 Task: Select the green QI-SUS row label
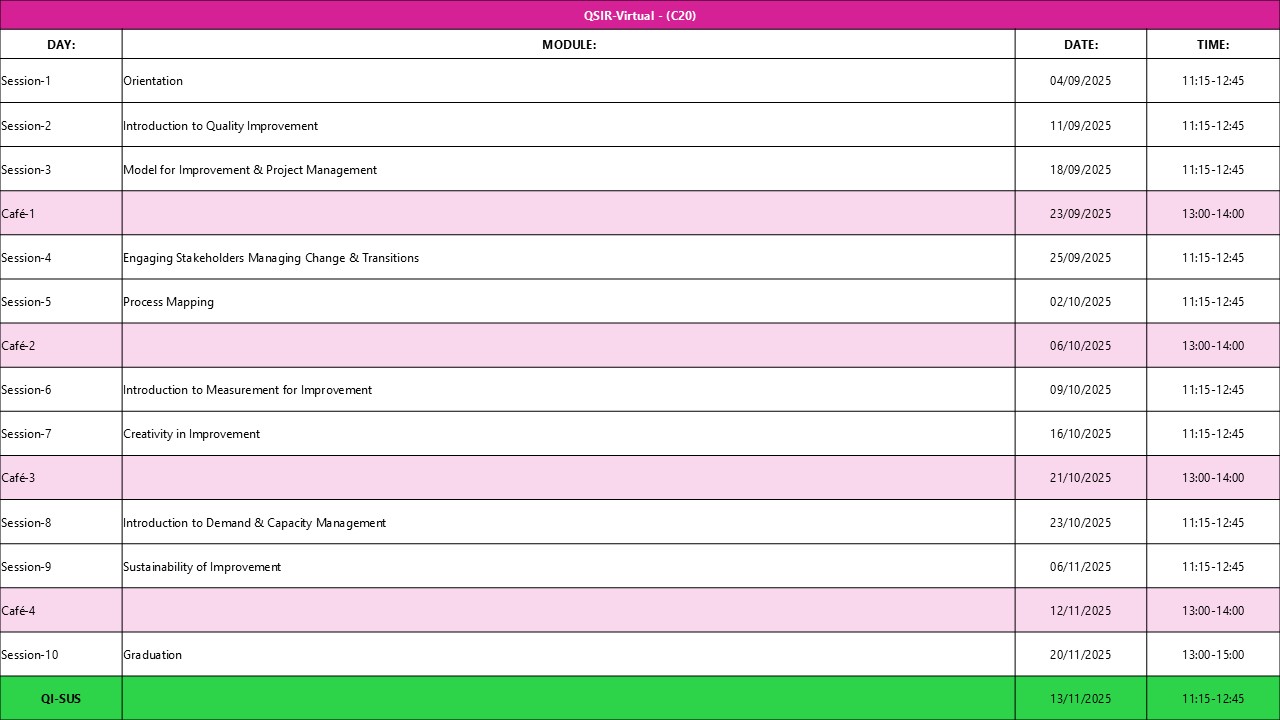[x=61, y=699]
